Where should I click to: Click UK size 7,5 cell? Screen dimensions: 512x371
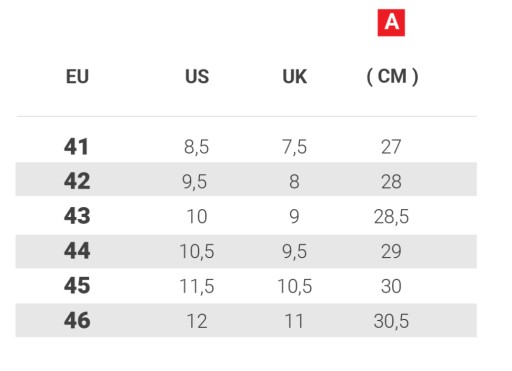[x=294, y=147]
